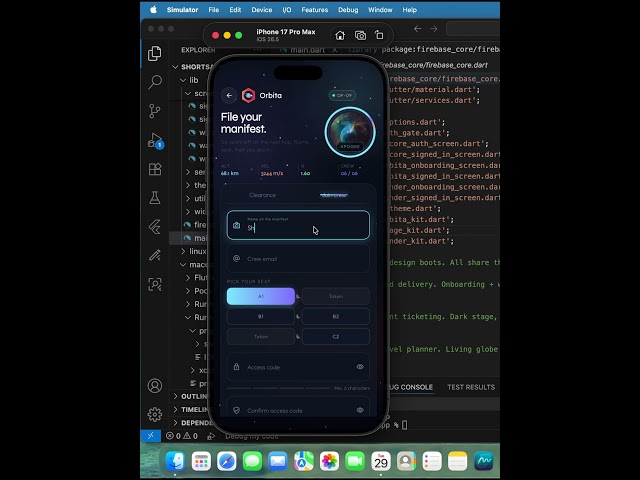Open Photos from the Dock
The width and height of the screenshot is (640, 480).
click(x=329, y=461)
